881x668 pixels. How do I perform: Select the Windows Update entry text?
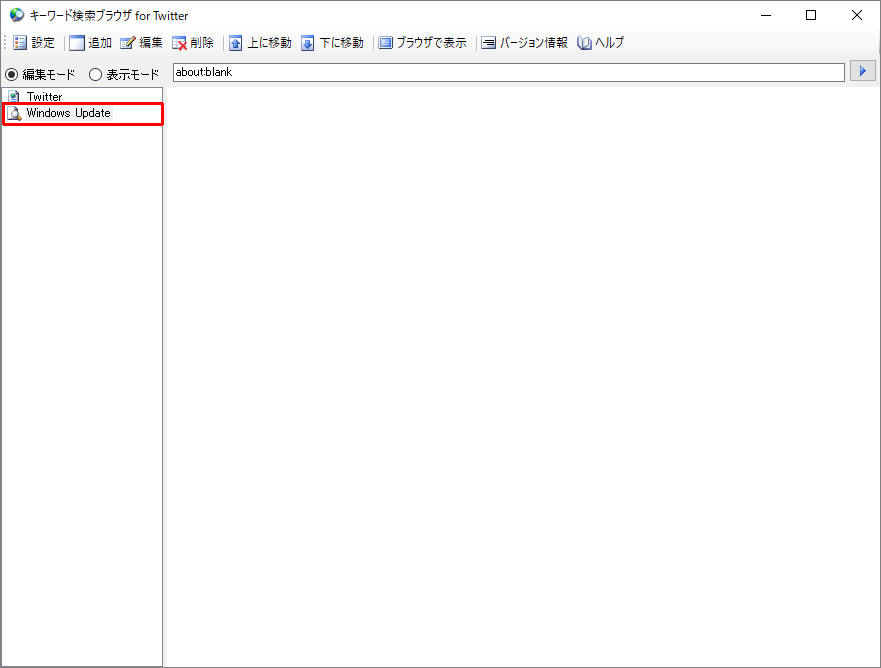68,113
